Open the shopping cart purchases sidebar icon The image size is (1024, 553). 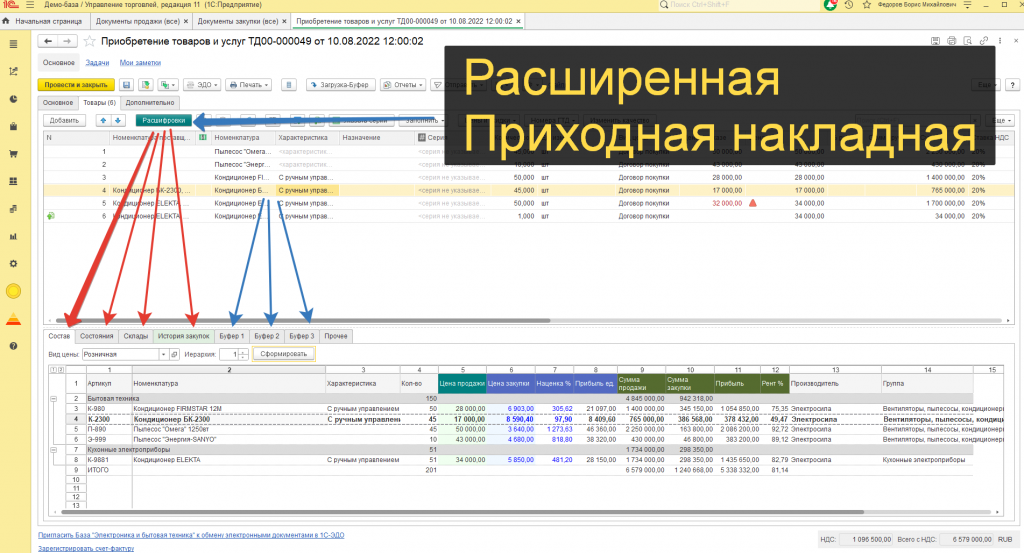click(13, 154)
